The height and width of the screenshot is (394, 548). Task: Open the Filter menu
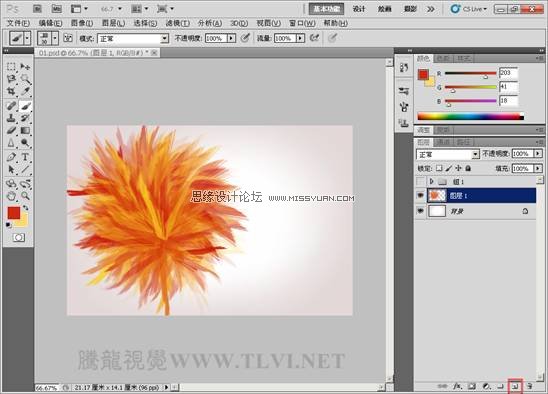click(178, 23)
